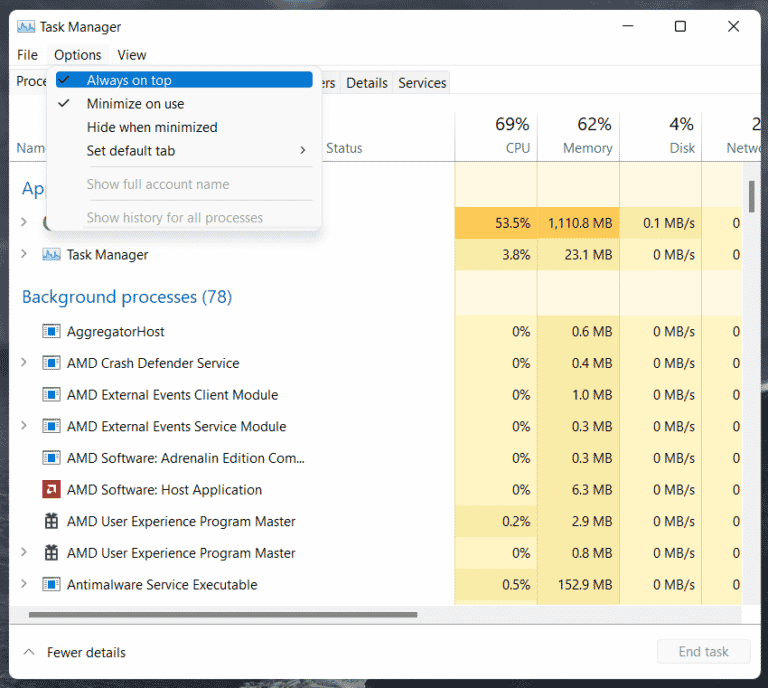Click AMD External Events Client Module icon
Viewport: 768px width, 688px height.
[51, 395]
